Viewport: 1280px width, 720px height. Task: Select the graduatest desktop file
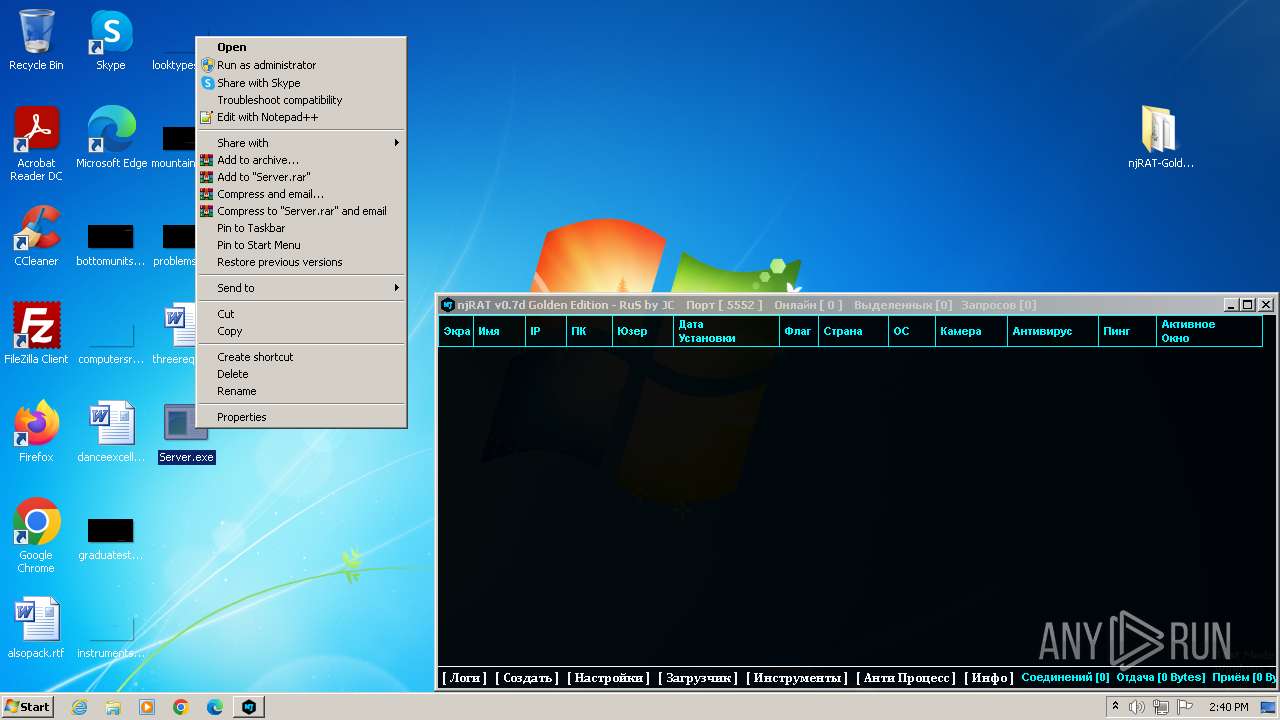point(111,538)
